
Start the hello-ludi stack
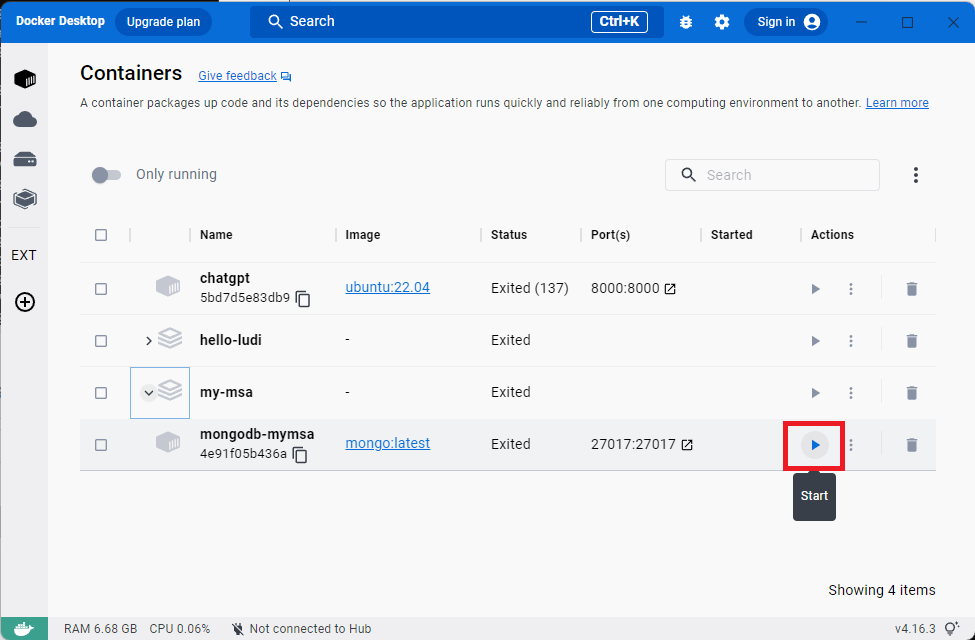815,341
